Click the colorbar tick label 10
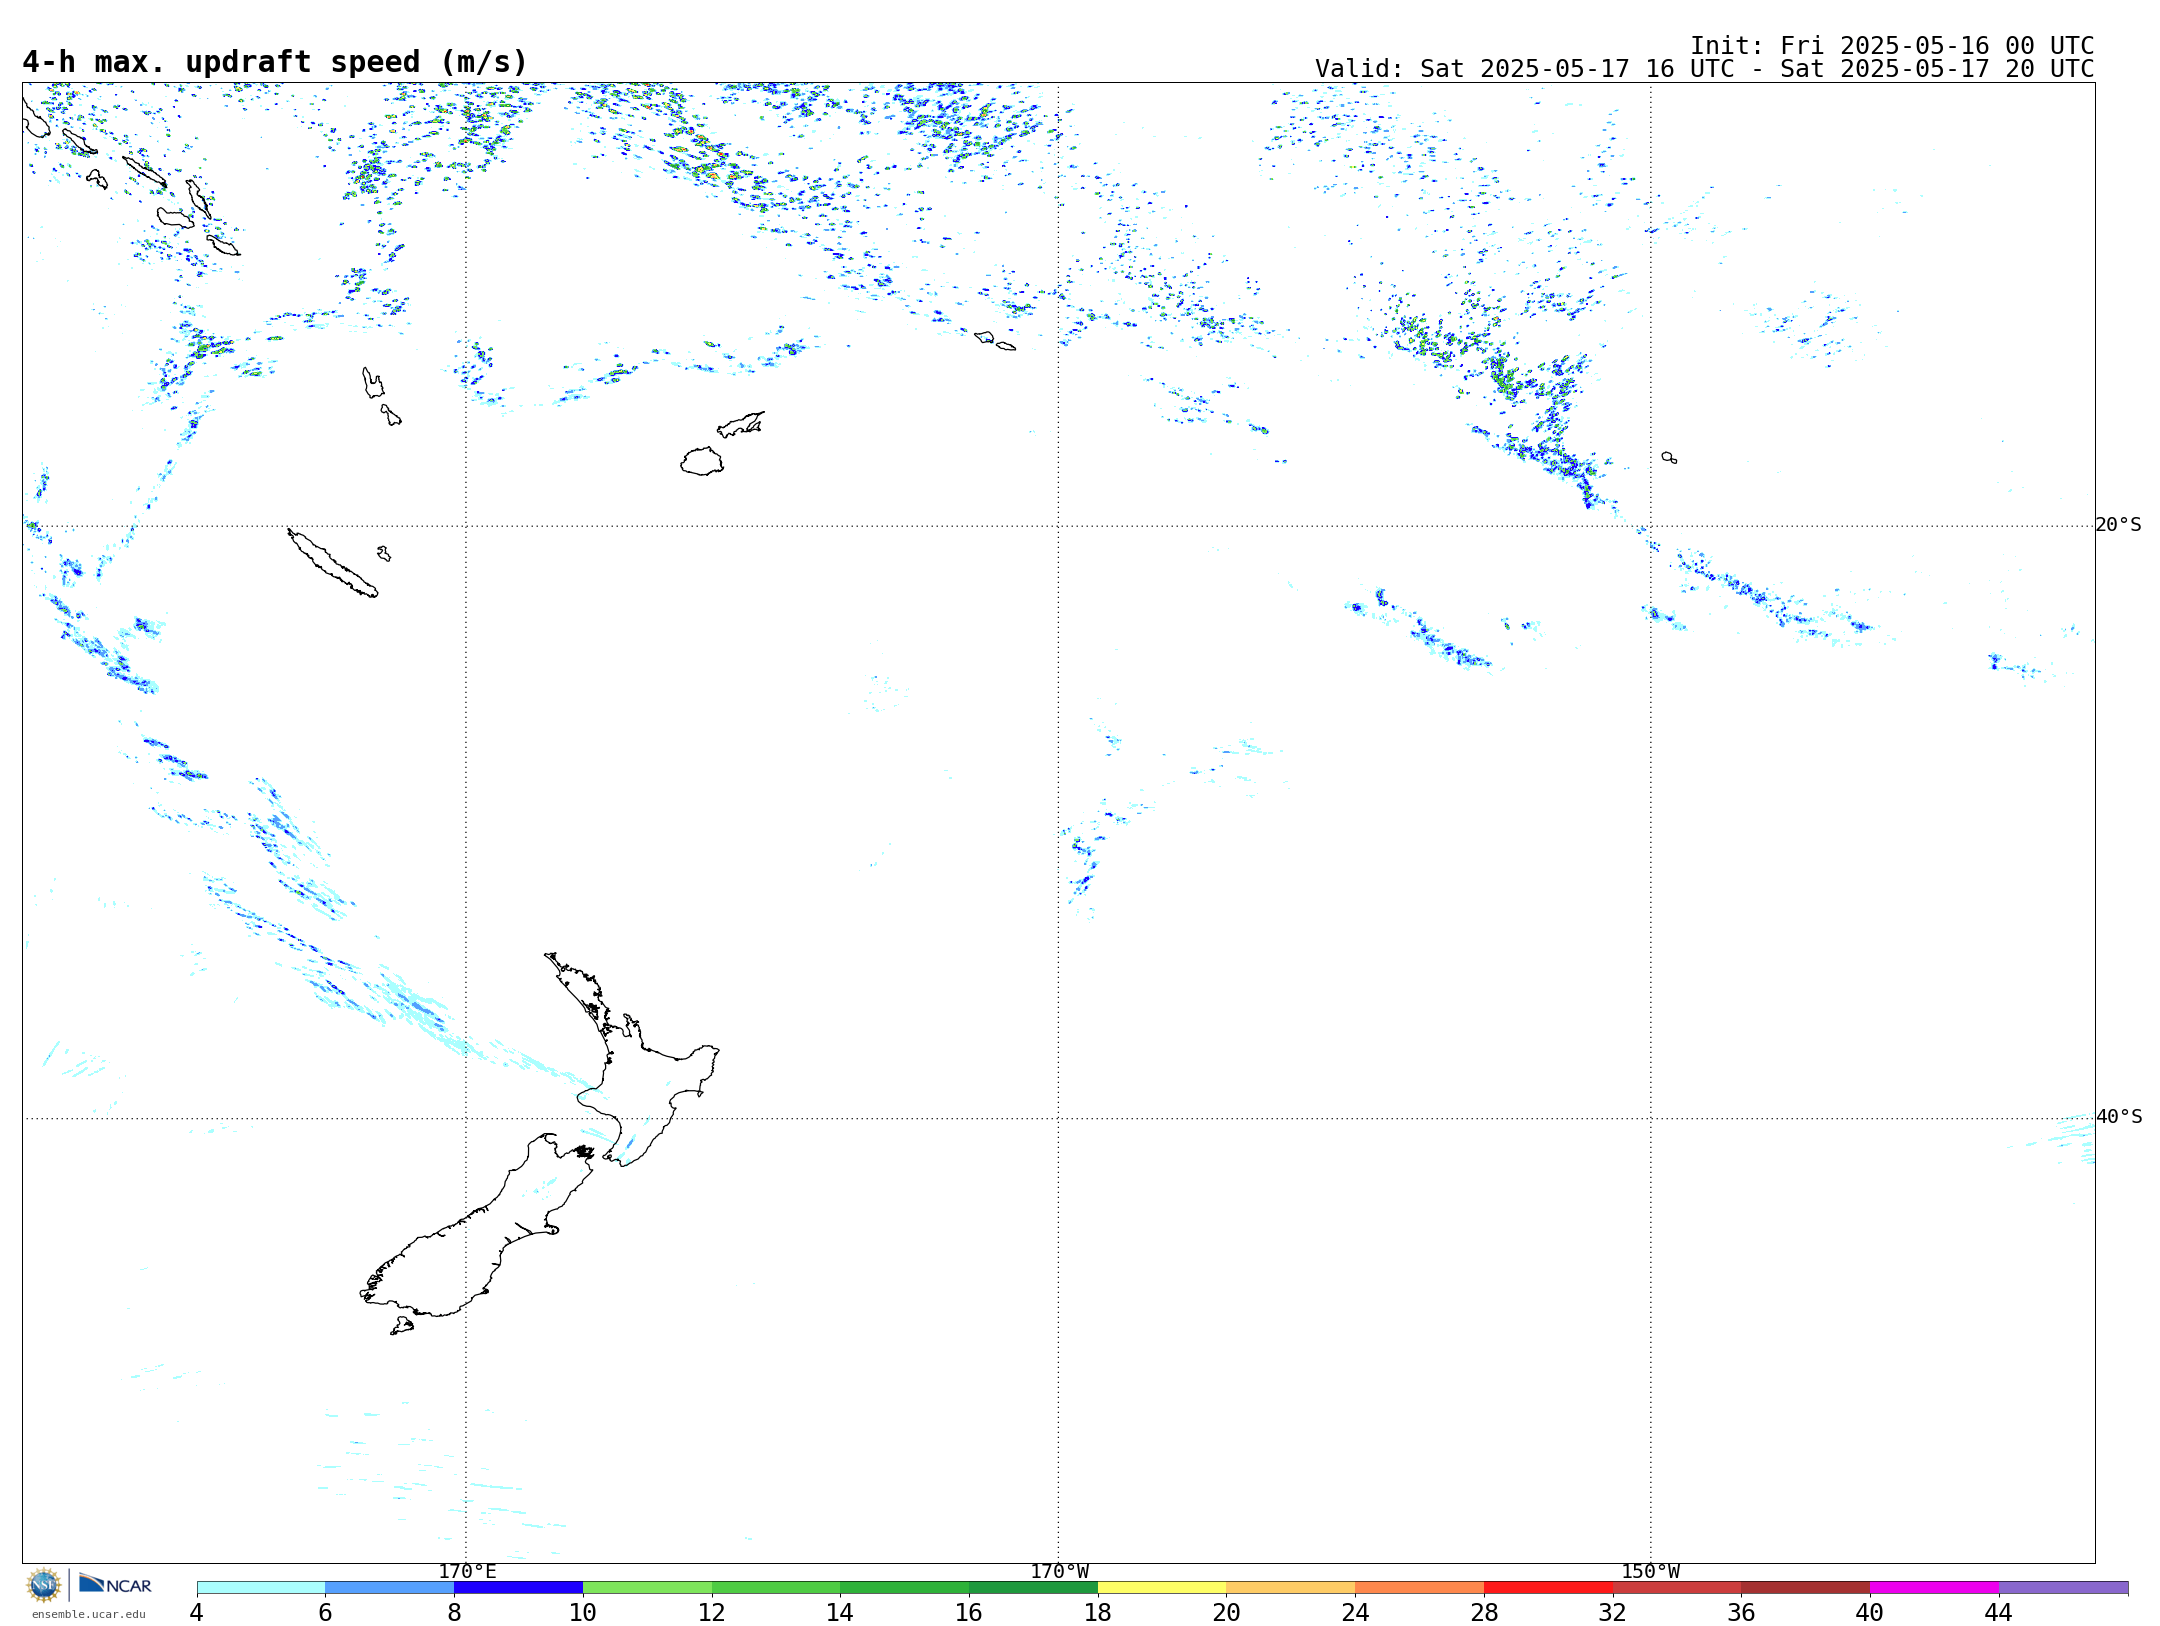The image size is (2160, 1626). tap(583, 1612)
